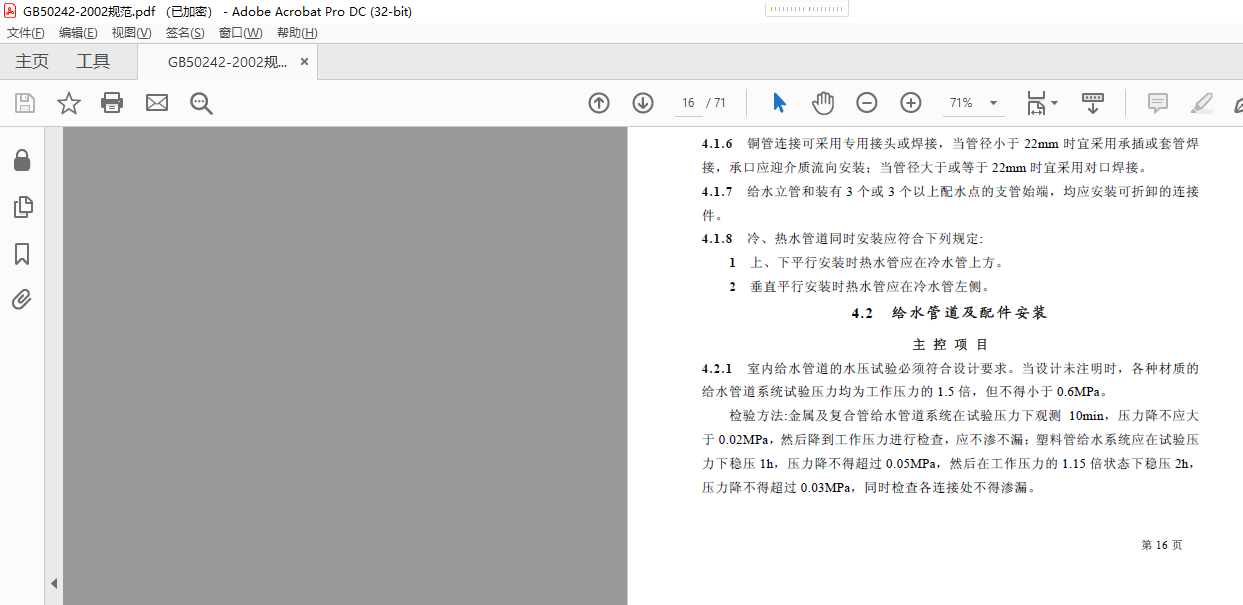Click the save file floppy disk icon
The height and width of the screenshot is (605, 1243).
coord(24,103)
